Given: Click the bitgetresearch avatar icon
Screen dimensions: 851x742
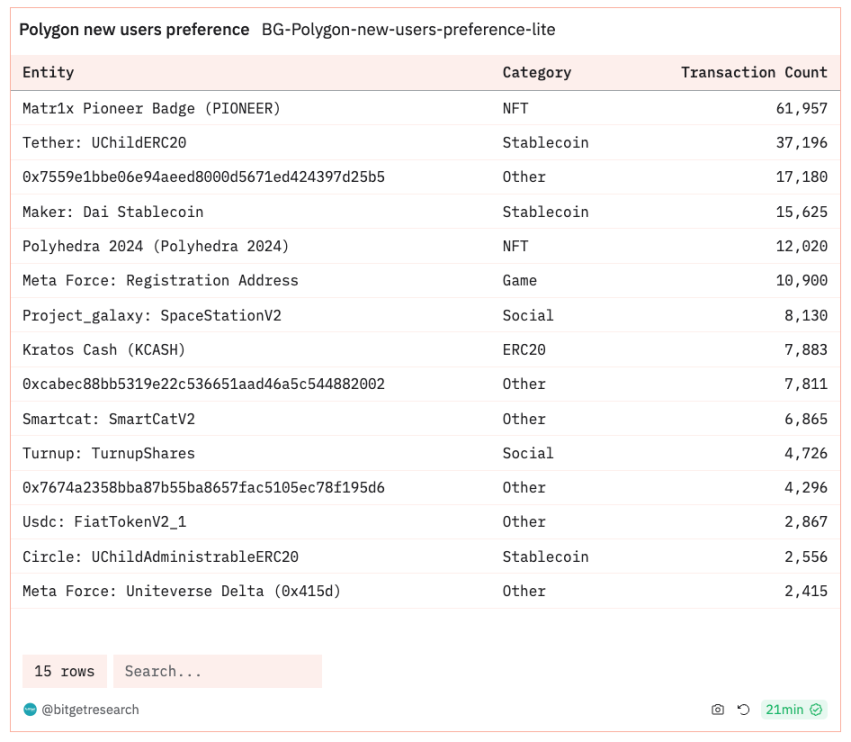Looking at the screenshot, I should [29, 710].
